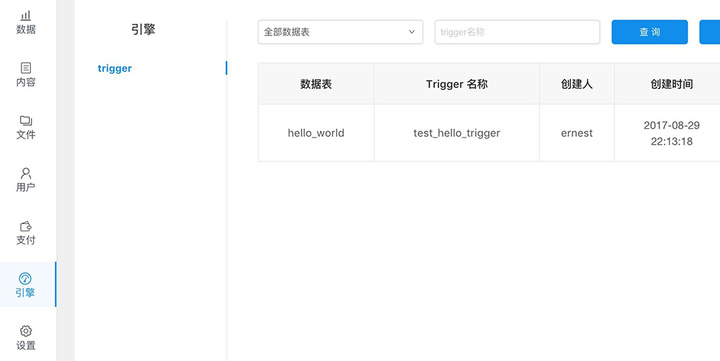
Task: Click the hello_world table cell
Action: coord(316,133)
